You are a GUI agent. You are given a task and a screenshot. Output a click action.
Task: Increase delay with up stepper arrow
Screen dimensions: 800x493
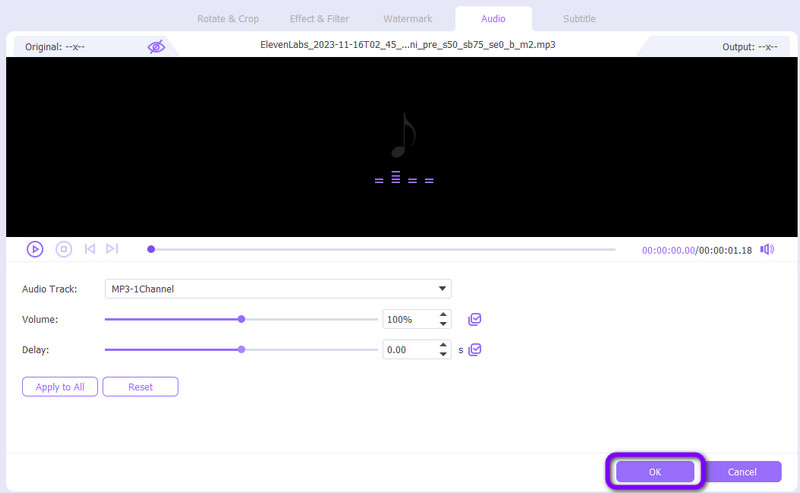(443, 346)
